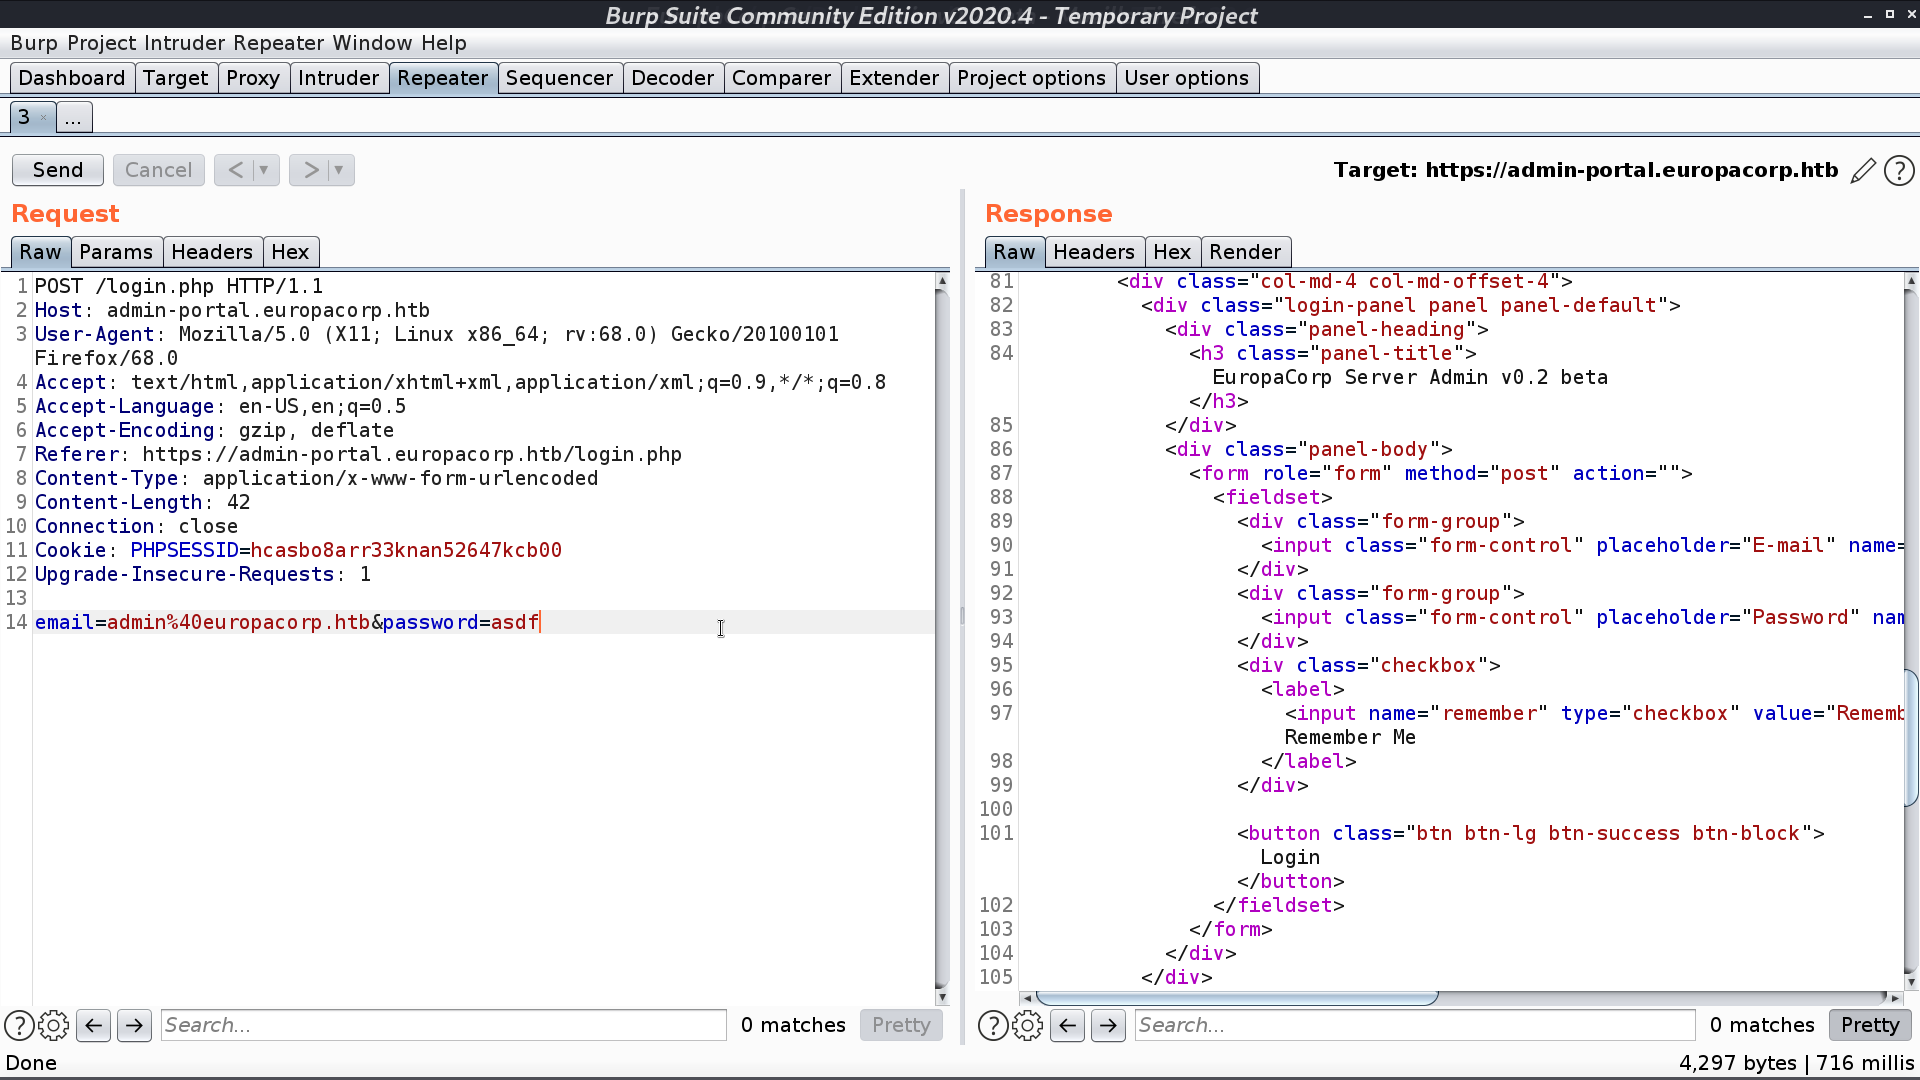Open Repeater help question mark icon

(1899, 171)
